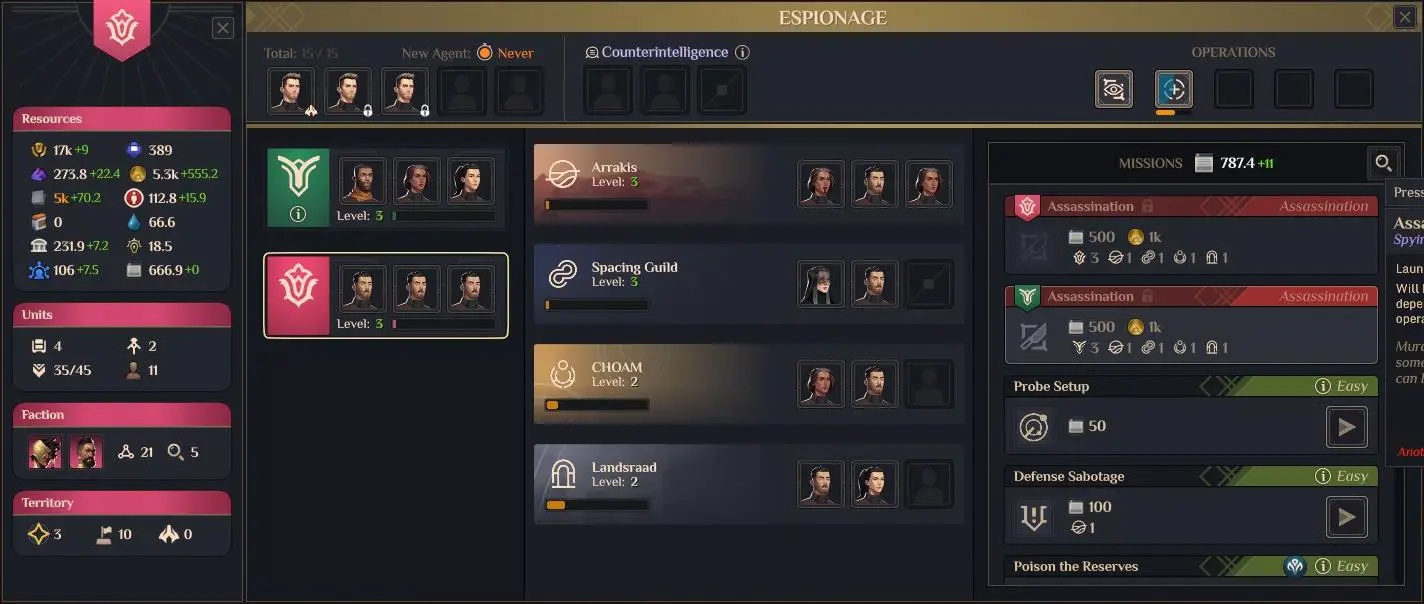This screenshot has height=604, width=1424.
Task: Click the Counterintelligence info icon
Action: coord(742,52)
